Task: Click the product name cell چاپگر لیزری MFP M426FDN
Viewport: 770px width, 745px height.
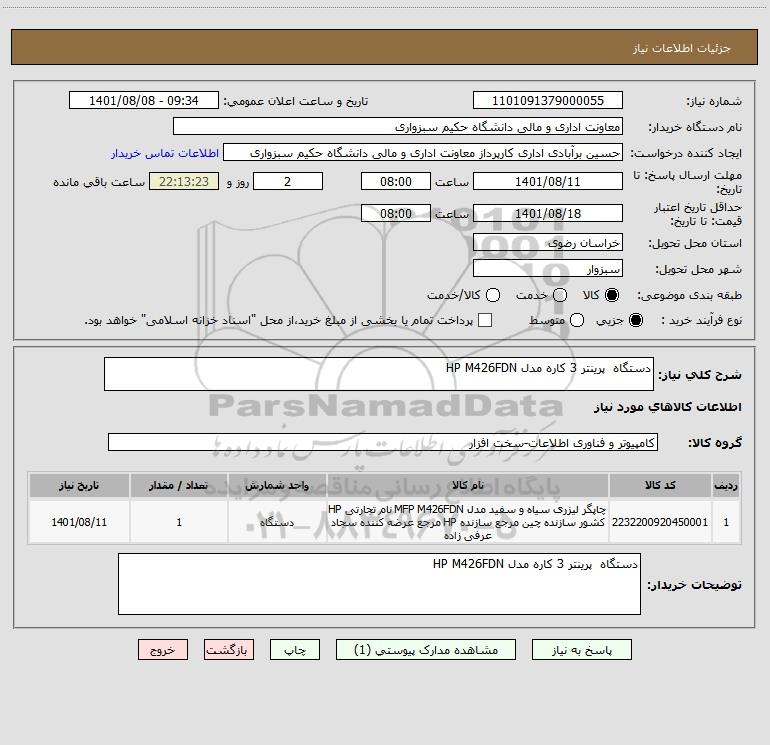Action: click(468, 522)
